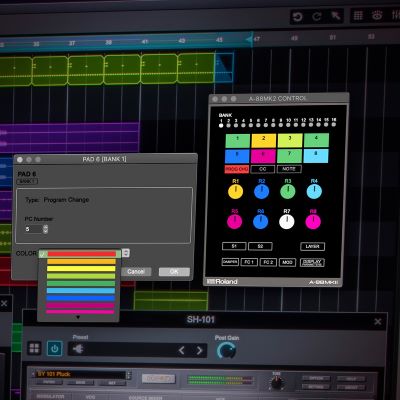Choose the lime color from the COLOR list
The image size is (400, 400).
(x=81, y=276)
